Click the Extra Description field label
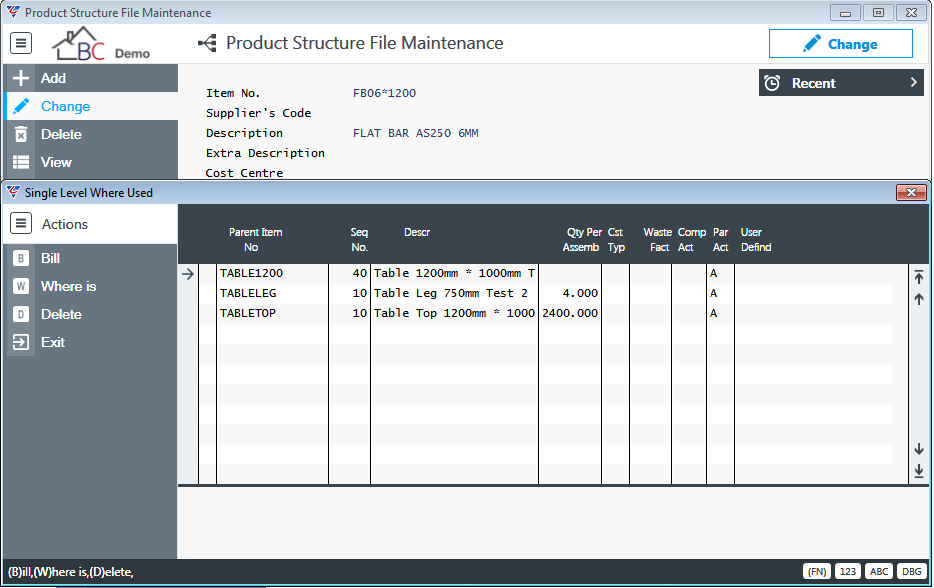Image resolution: width=934 pixels, height=588 pixels. 265,153
